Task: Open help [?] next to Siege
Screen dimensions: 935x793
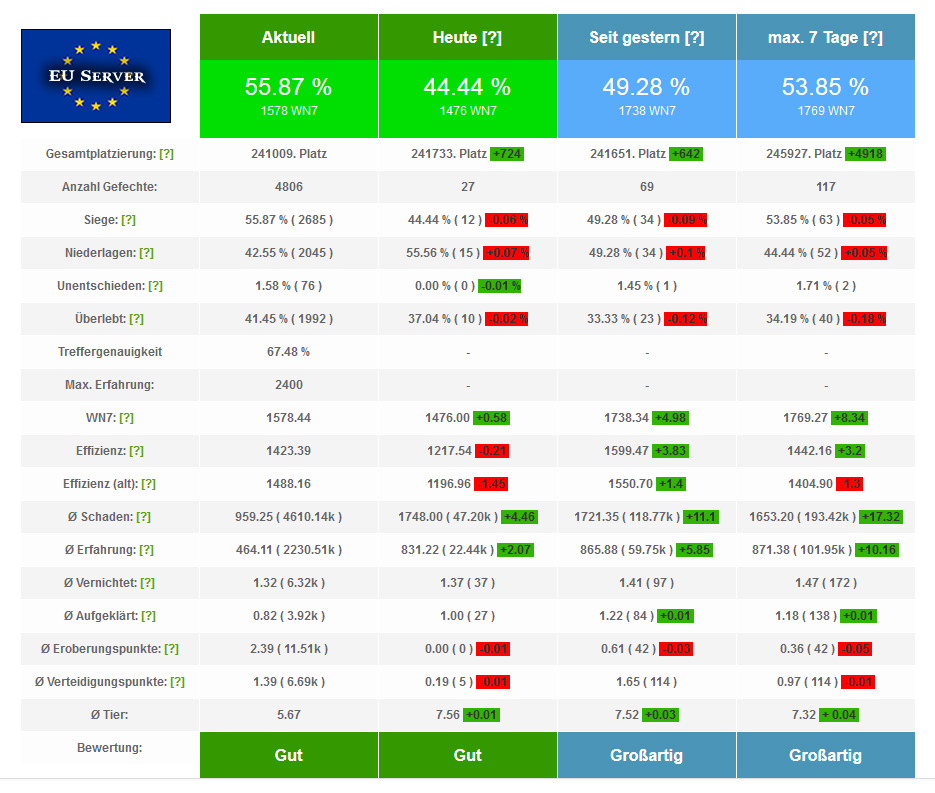Action: click(128, 220)
